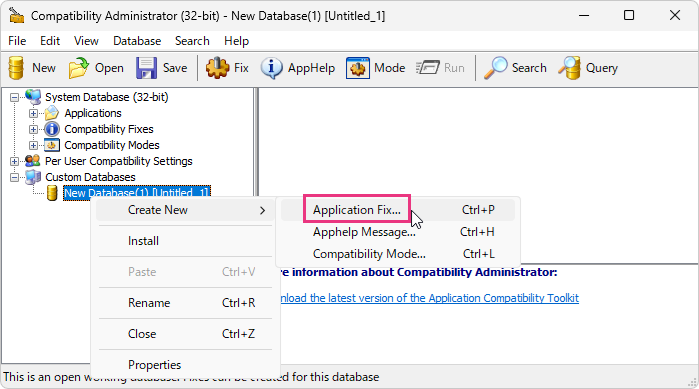Click the New database toolbar icon

[x=16, y=68]
